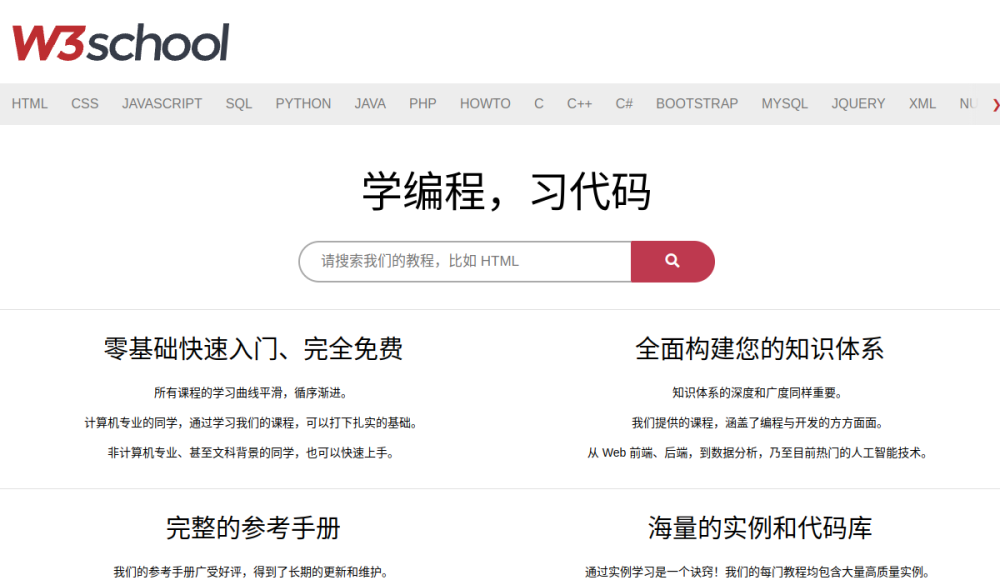Viewport: 1000px width, 583px height.
Task: Click the heading 海量的实例和代码库
Action: 760,528
